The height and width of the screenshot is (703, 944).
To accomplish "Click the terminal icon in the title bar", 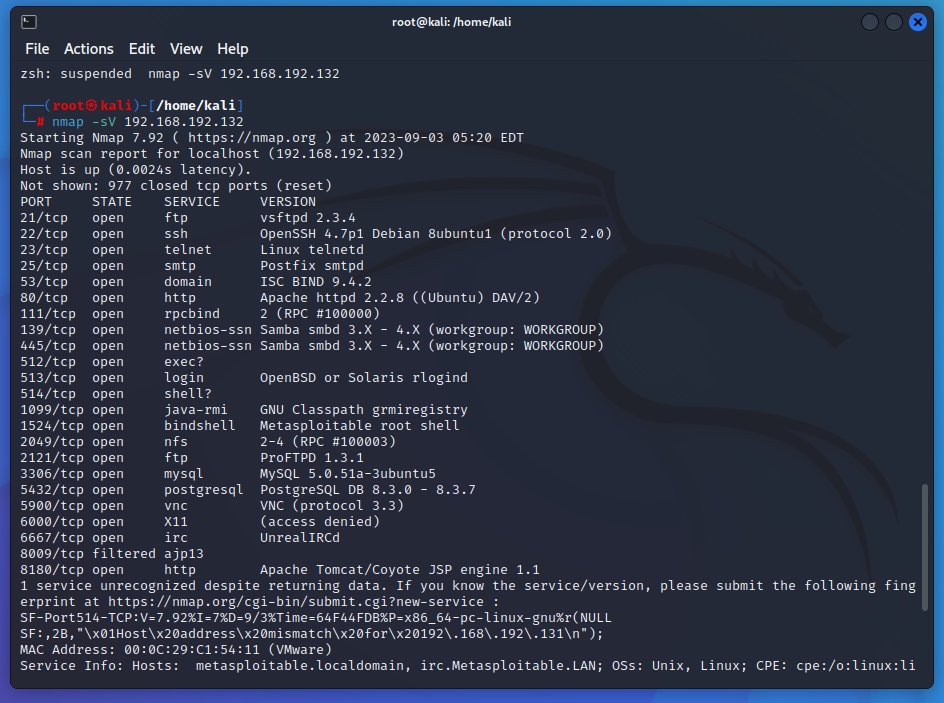I will pyautogui.click(x=29, y=22).
